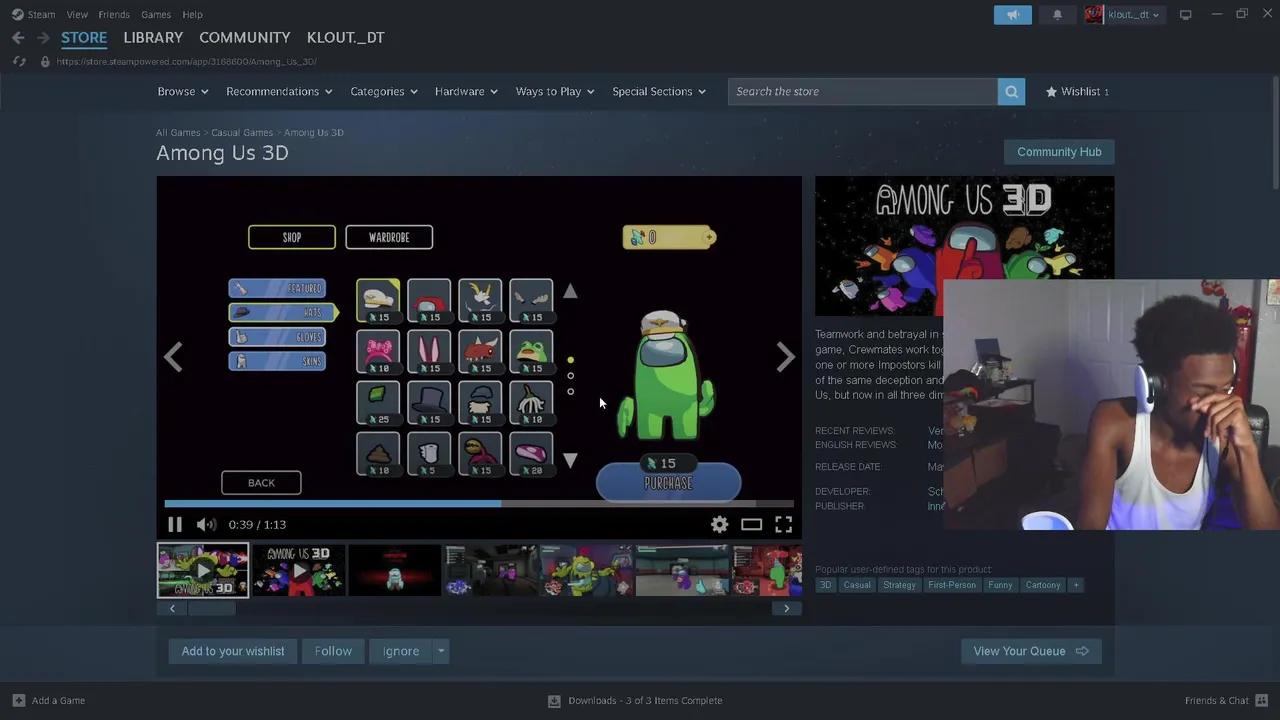This screenshot has width=1280, height=720.
Task: Expand the Browse dropdown
Action: [182, 91]
